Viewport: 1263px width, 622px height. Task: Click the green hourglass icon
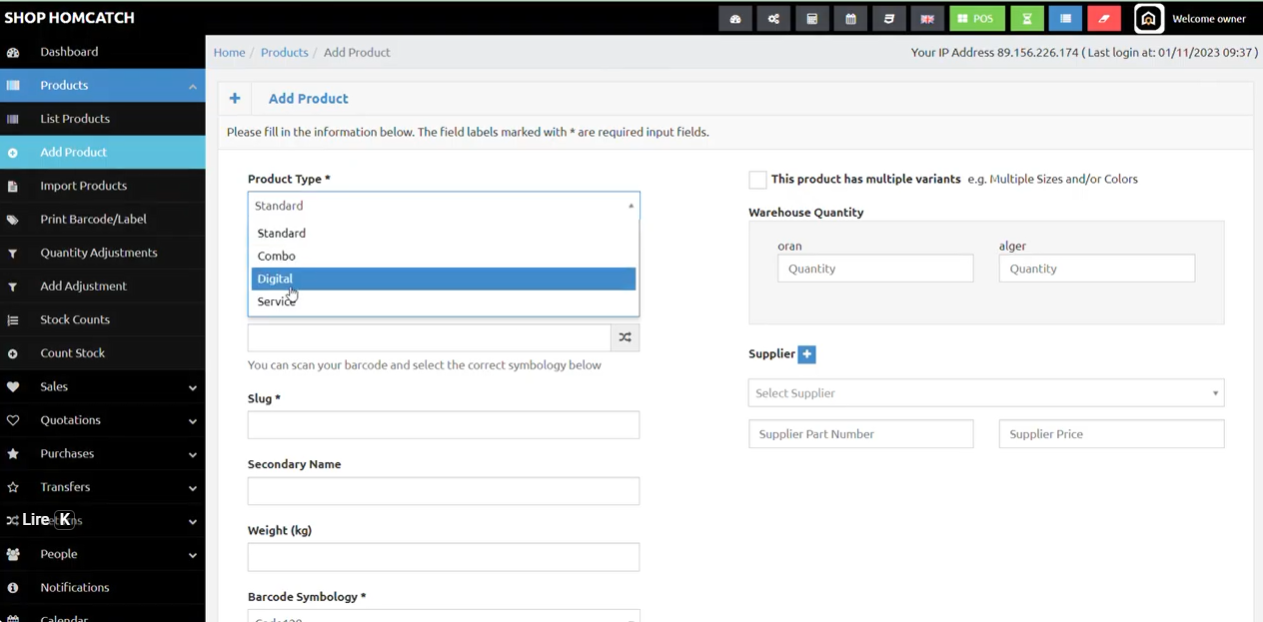tap(1027, 19)
